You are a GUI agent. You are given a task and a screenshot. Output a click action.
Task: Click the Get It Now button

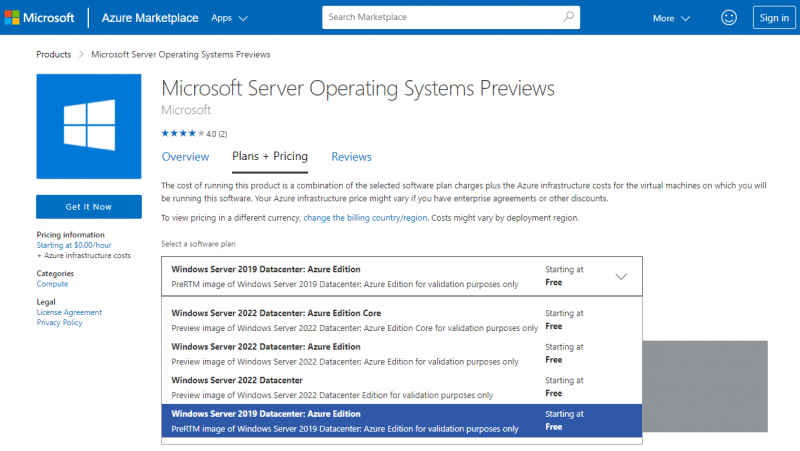coord(89,207)
